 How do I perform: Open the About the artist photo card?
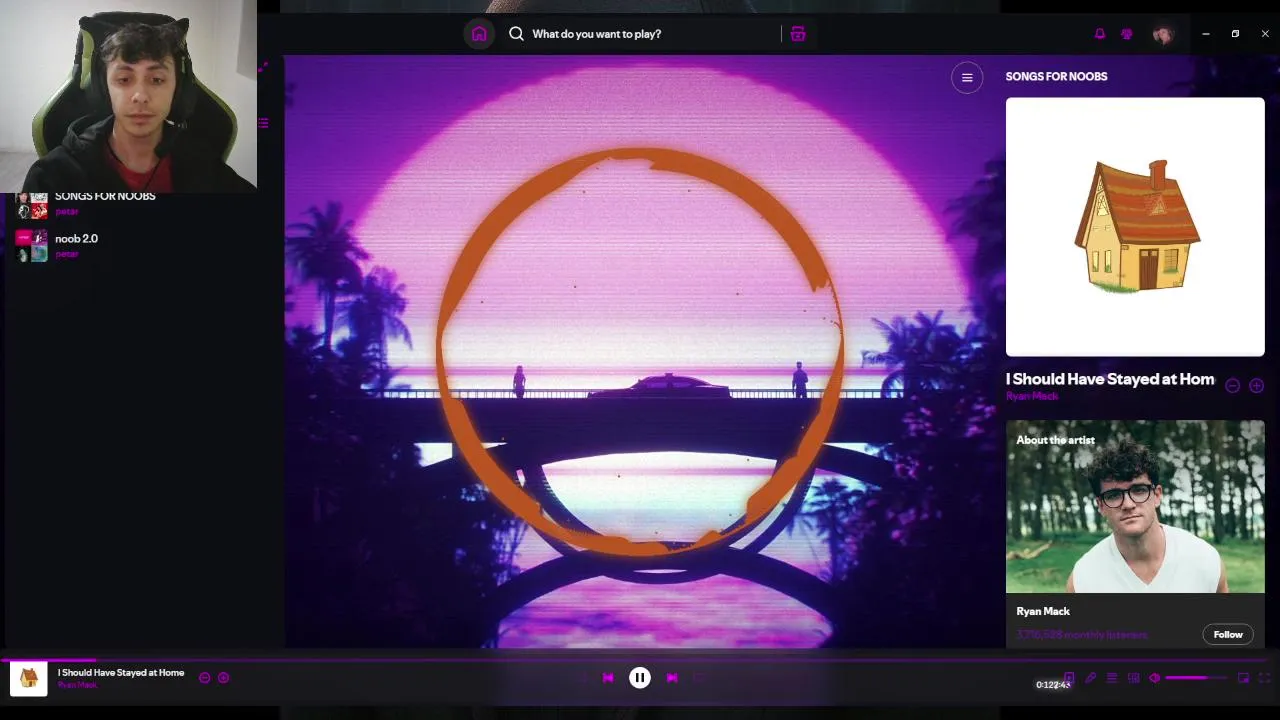click(1135, 507)
